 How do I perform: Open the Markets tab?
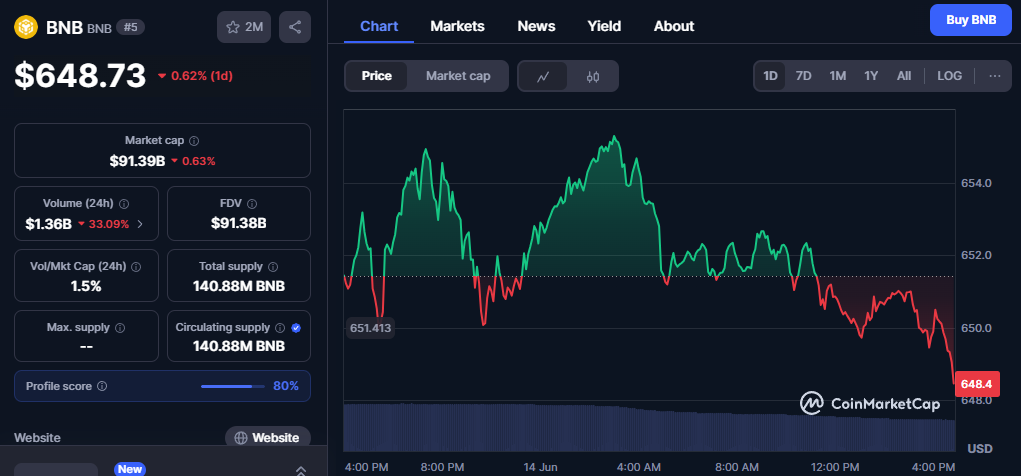point(457,27)
